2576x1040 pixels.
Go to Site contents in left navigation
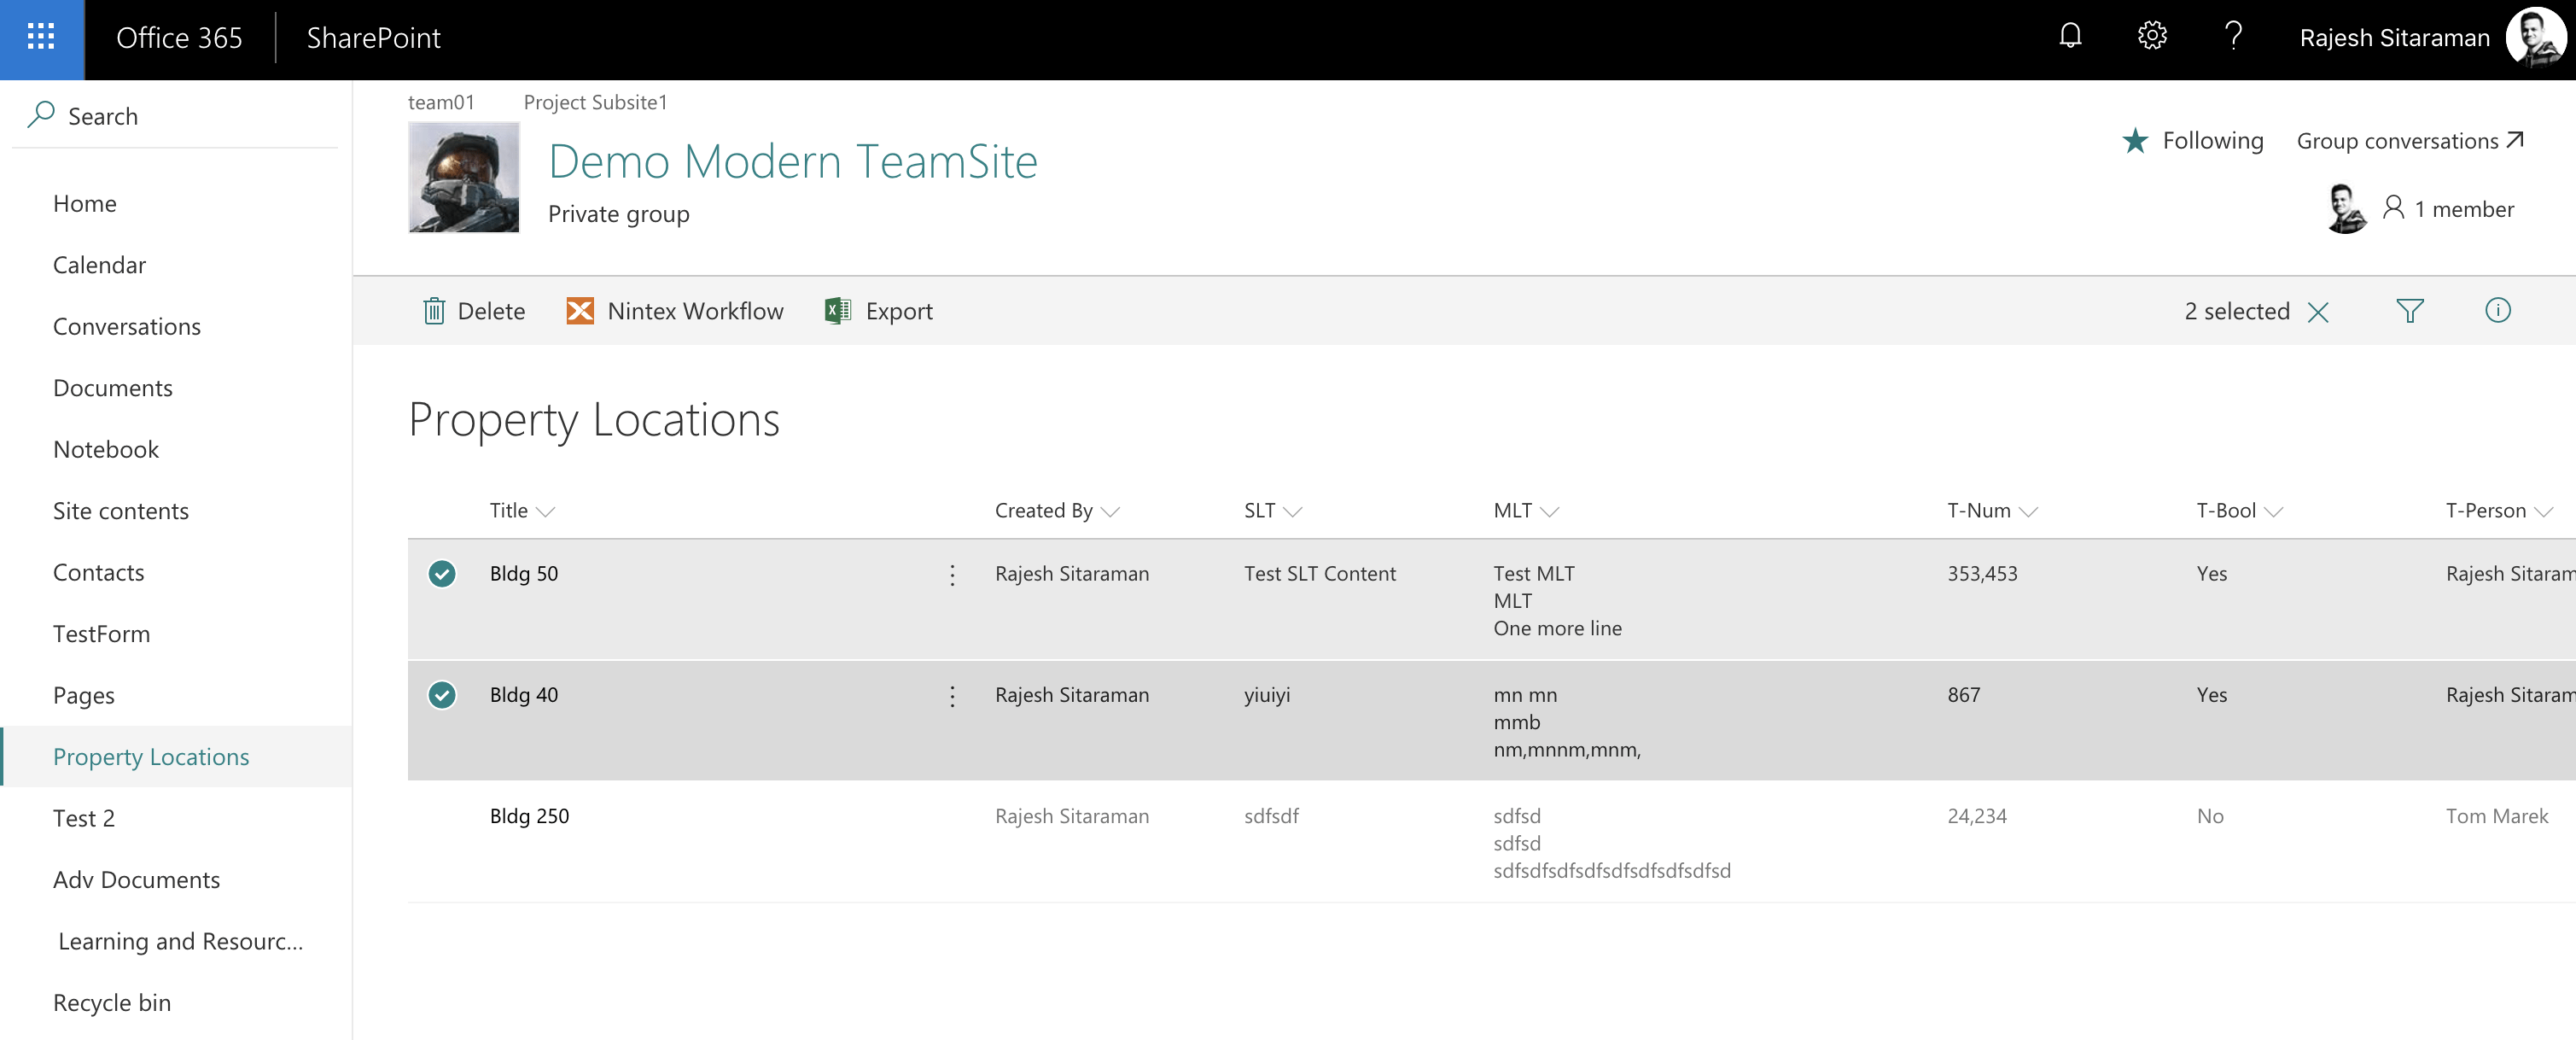tap(121, 511)
